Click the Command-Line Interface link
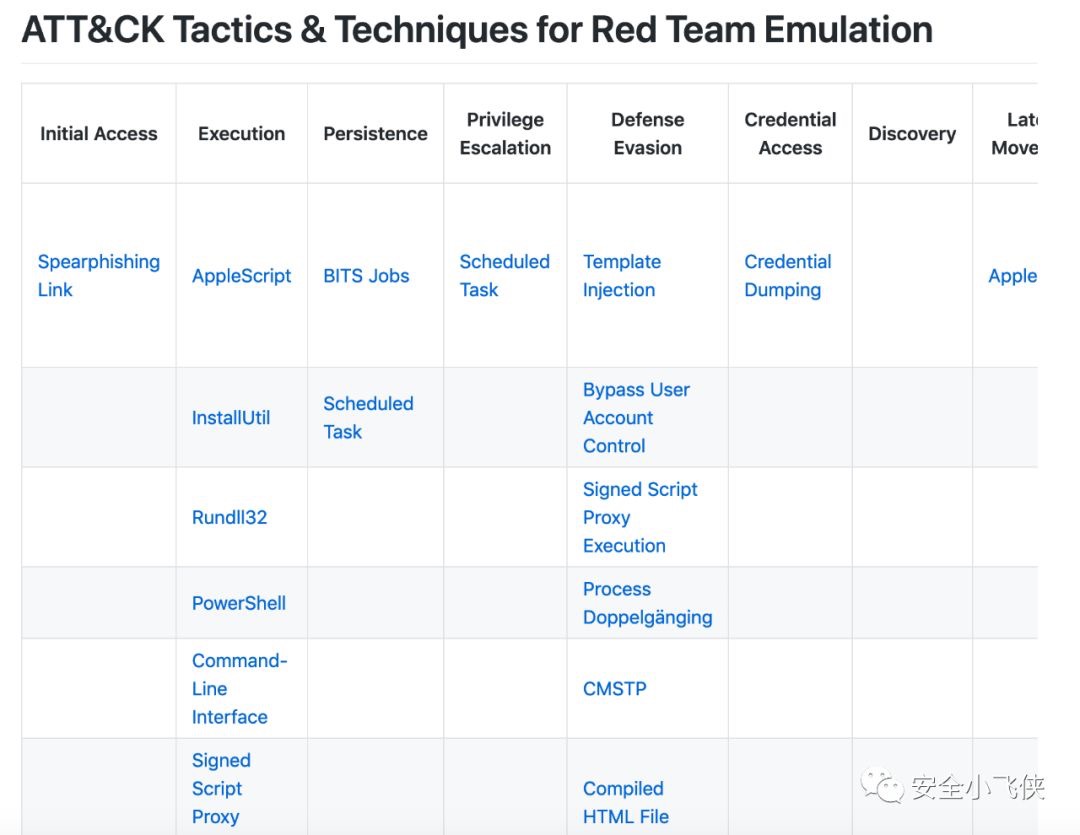Image resolution: width=1080 pixels, height=835 pixels. [x=239, y=688]
